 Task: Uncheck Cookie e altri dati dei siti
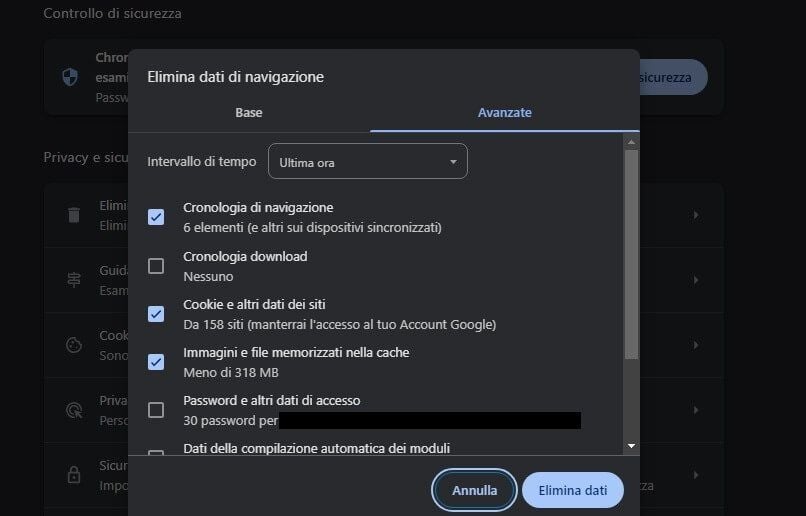[x=156, y=314]
